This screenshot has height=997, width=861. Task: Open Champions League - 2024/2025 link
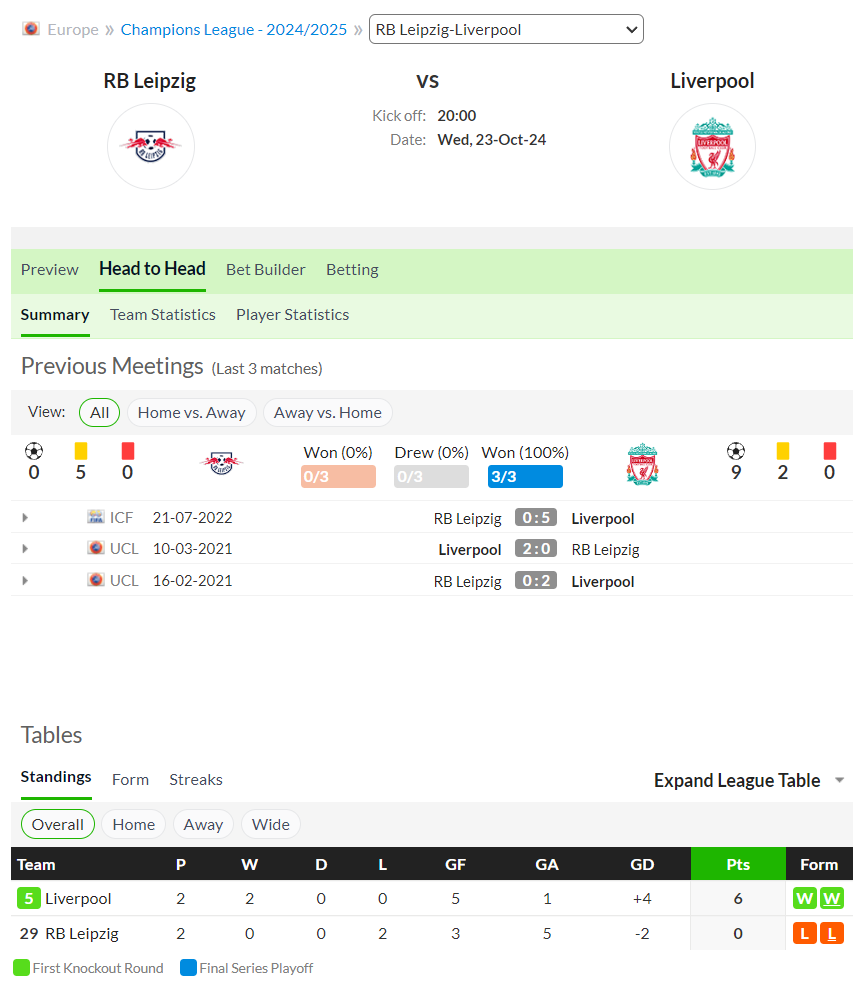(x=234, y=30)
